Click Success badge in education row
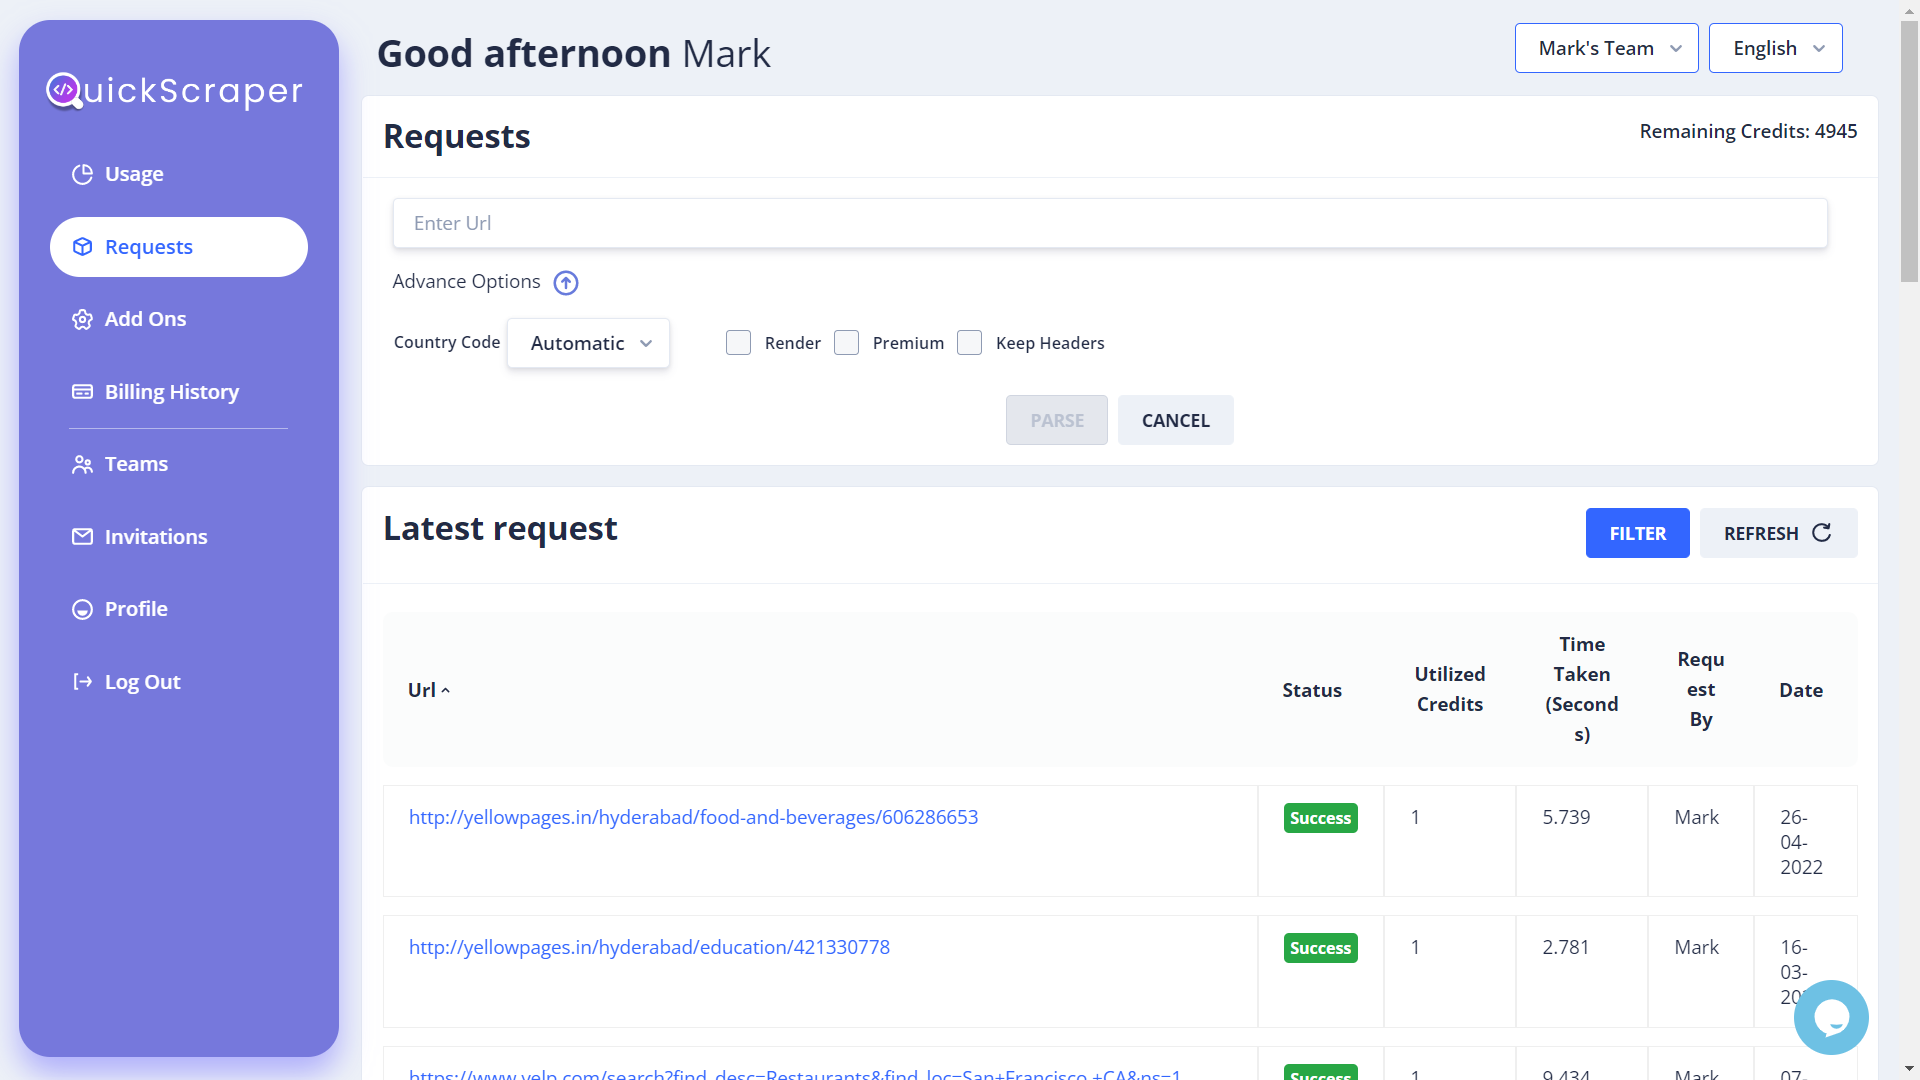Viewport: 1920px width, 1080px height. pos(1320,948)
